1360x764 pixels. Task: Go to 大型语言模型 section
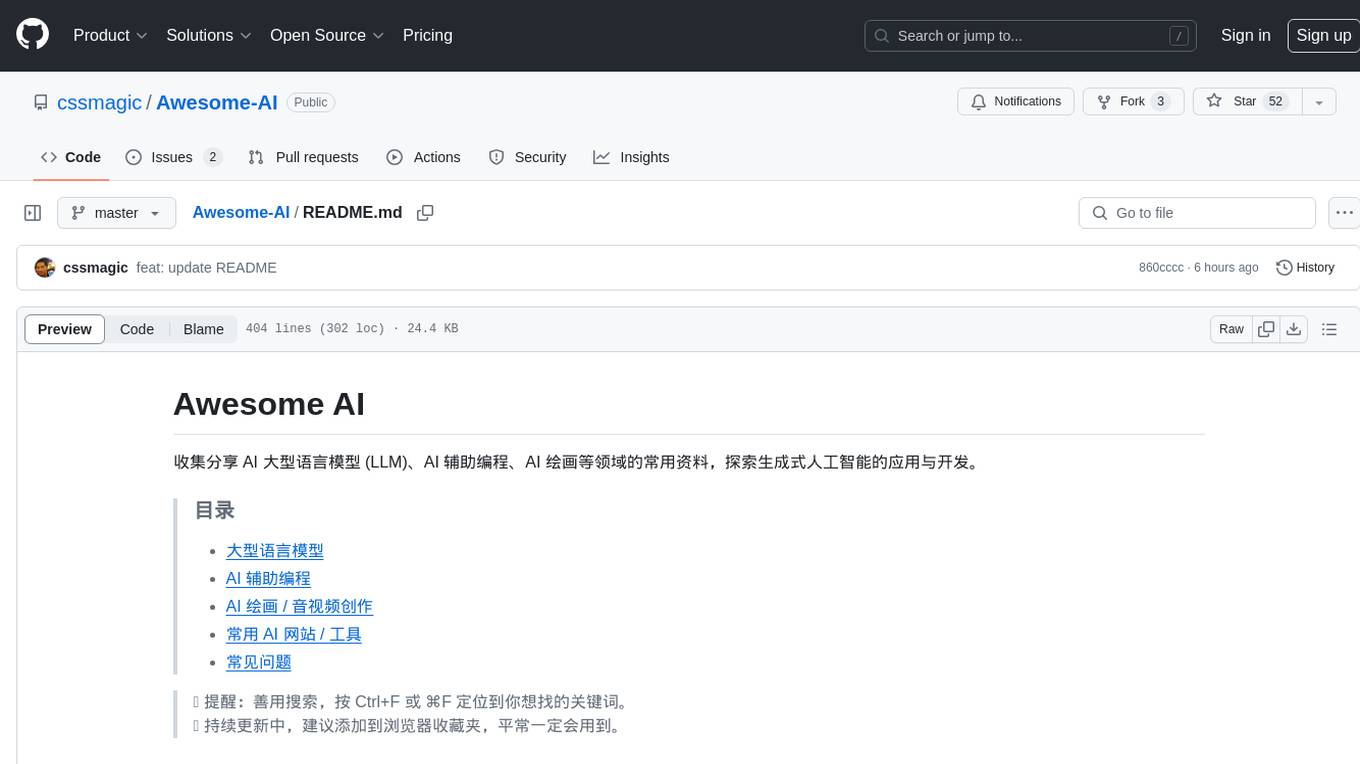point(275,551)
